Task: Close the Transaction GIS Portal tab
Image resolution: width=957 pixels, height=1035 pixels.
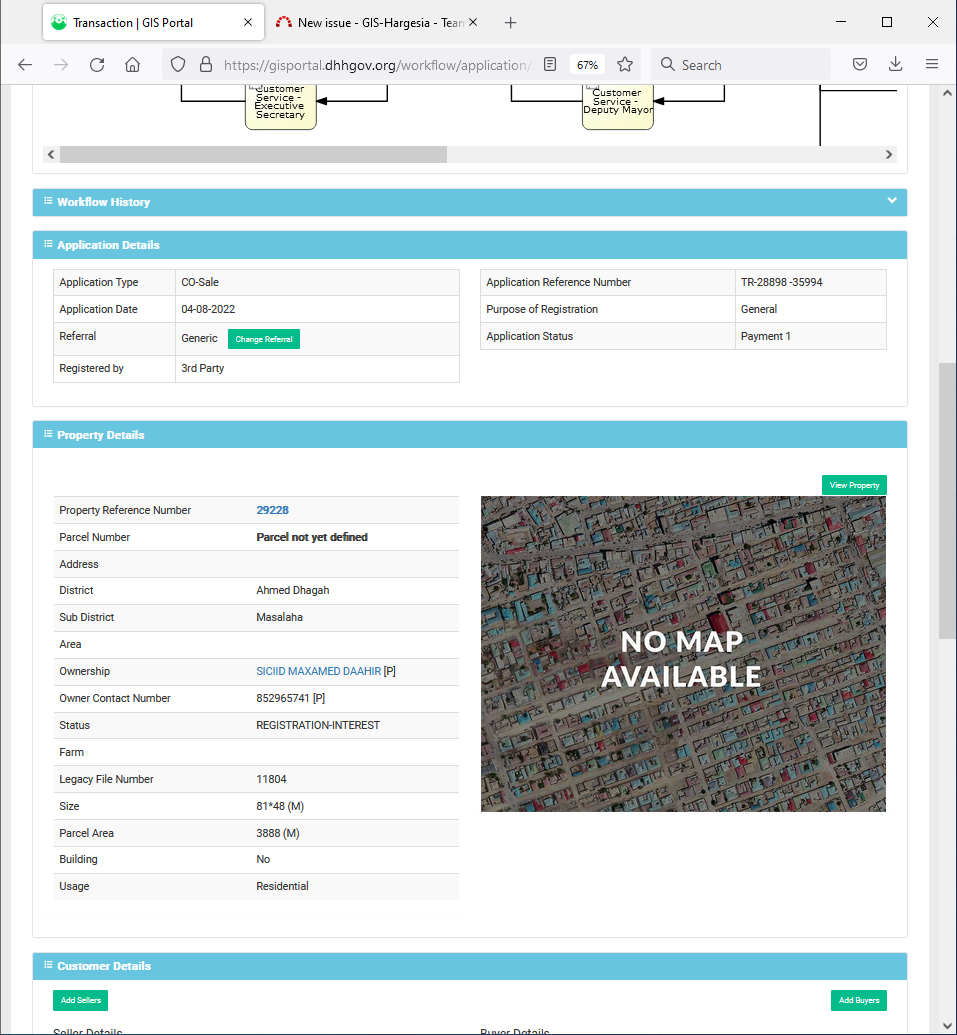Action: click(x=248, y=22)
